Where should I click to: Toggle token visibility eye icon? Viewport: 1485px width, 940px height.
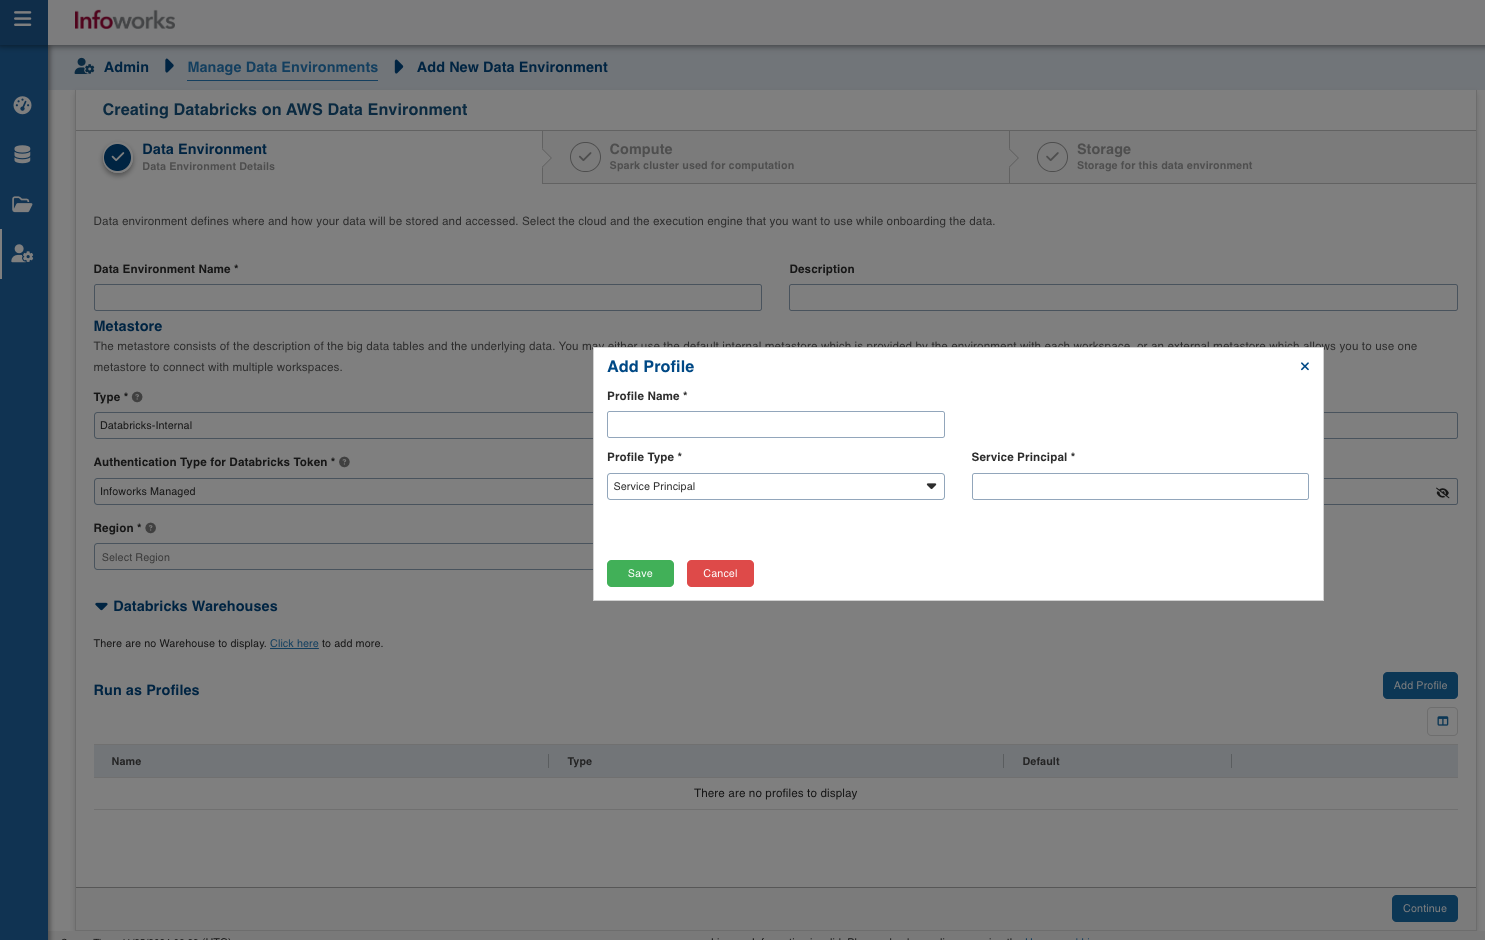tap(1442, 492)
